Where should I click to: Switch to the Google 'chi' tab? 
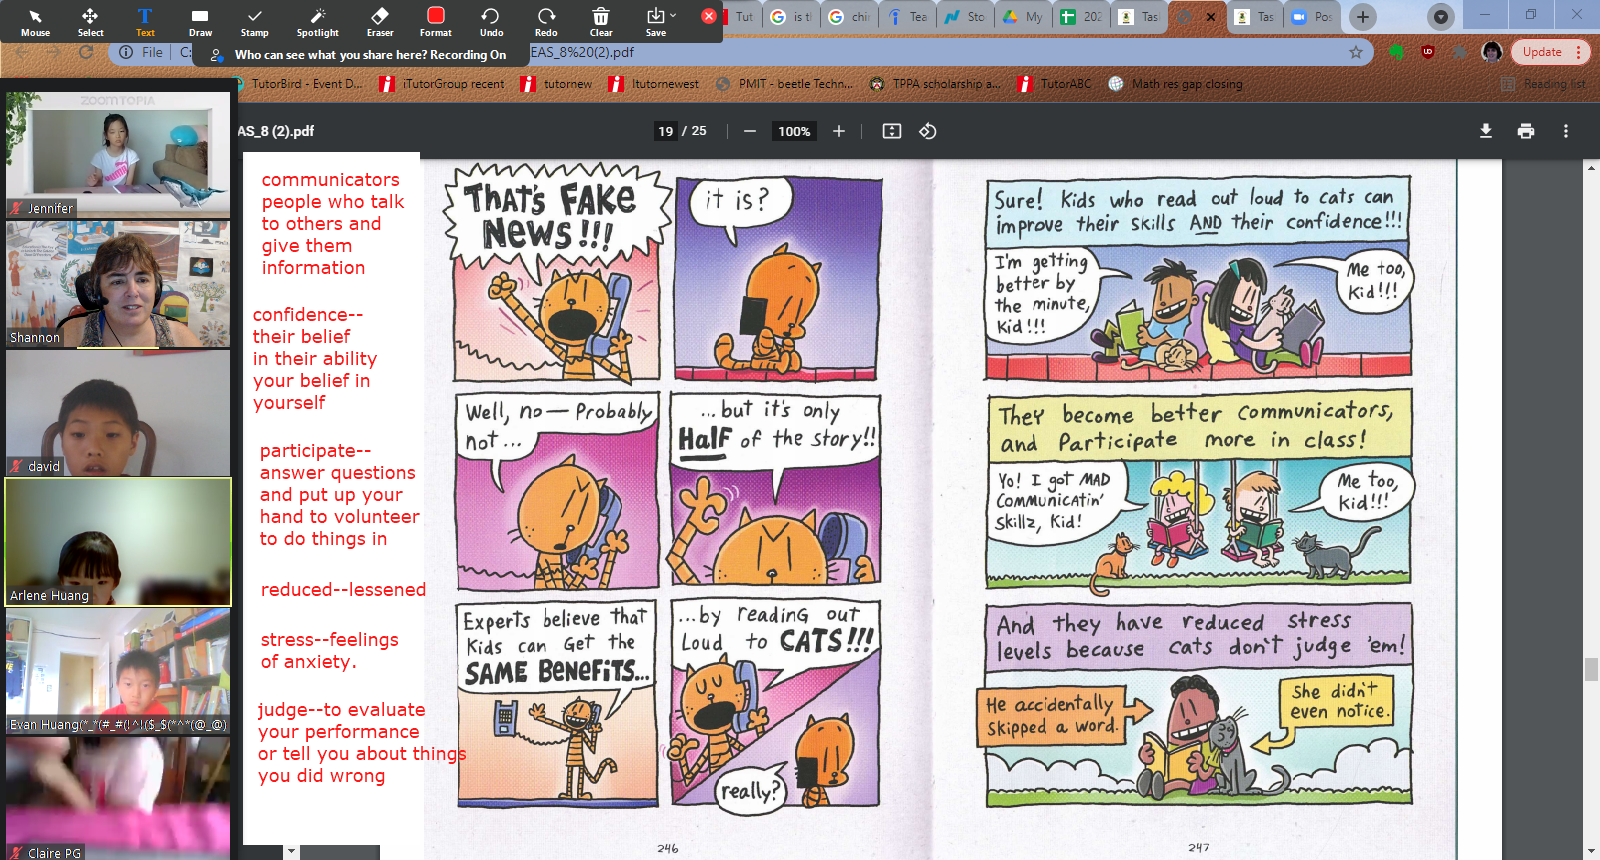(850, 17)
